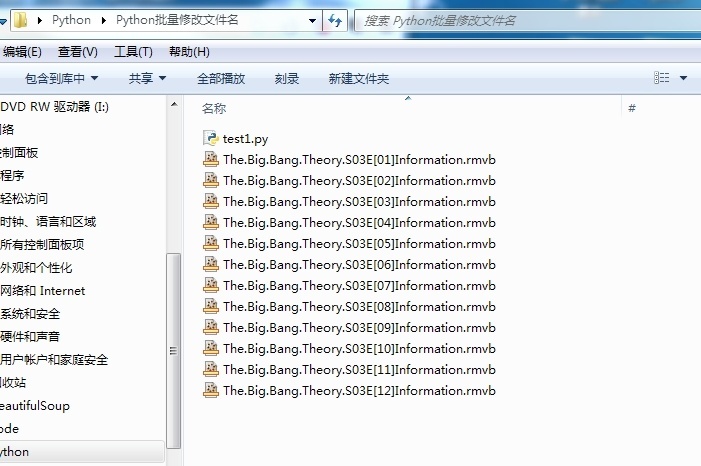
Task: Click the video icon of S03E[08] file
Action: 211,306
